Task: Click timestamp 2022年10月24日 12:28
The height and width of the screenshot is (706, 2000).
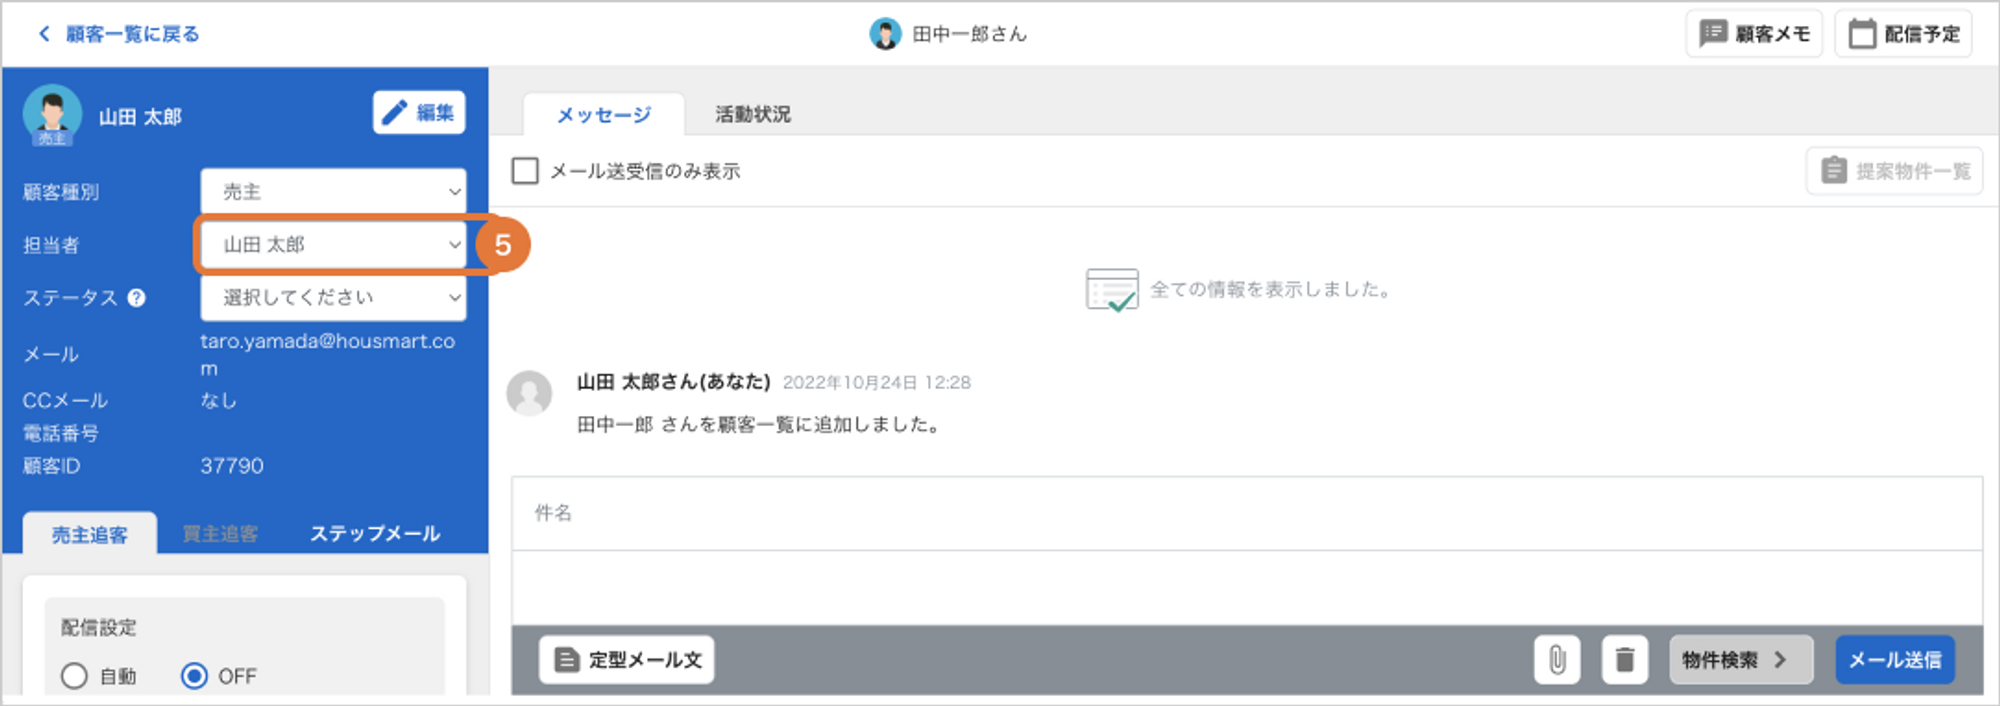Action: (877, 382)
